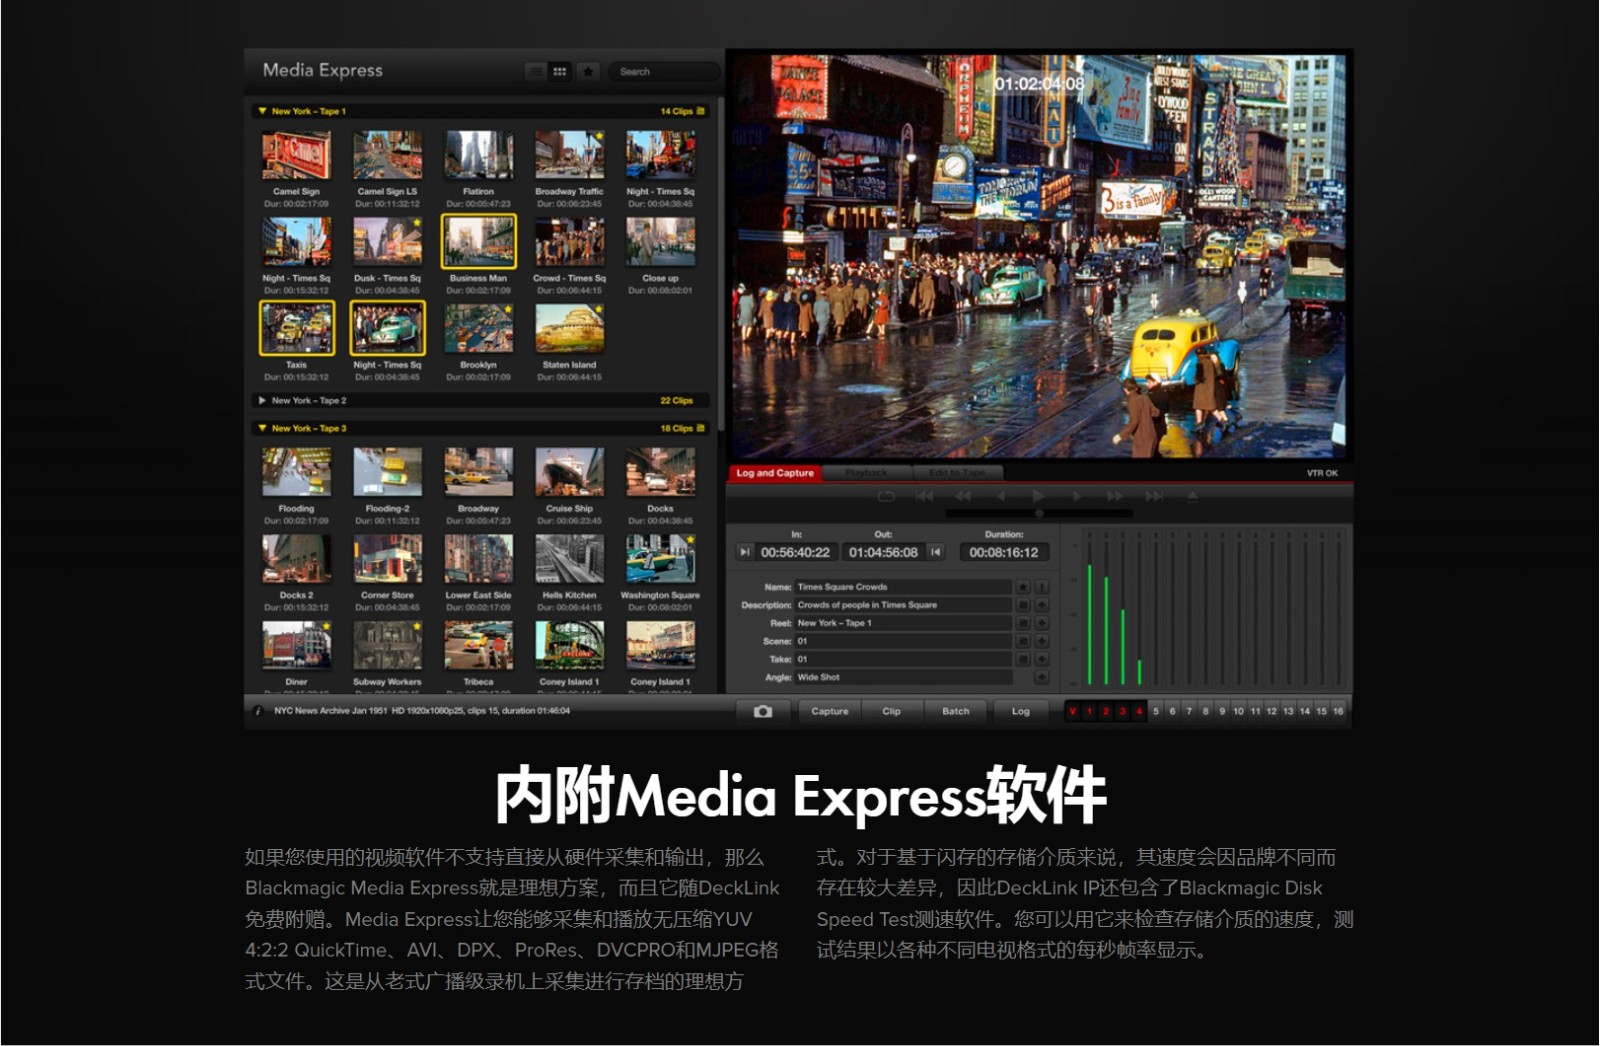Select the Flatiron clip thumbnail

coord(478,155)
